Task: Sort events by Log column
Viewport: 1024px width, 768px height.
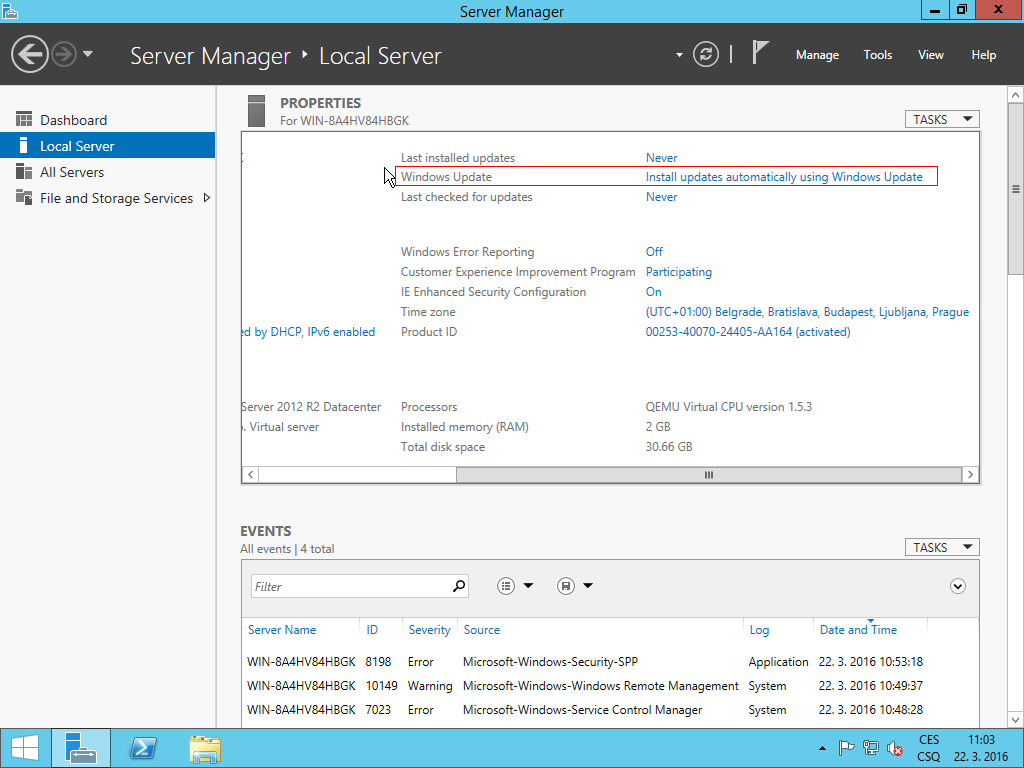Action: click(x=759, y=630)
